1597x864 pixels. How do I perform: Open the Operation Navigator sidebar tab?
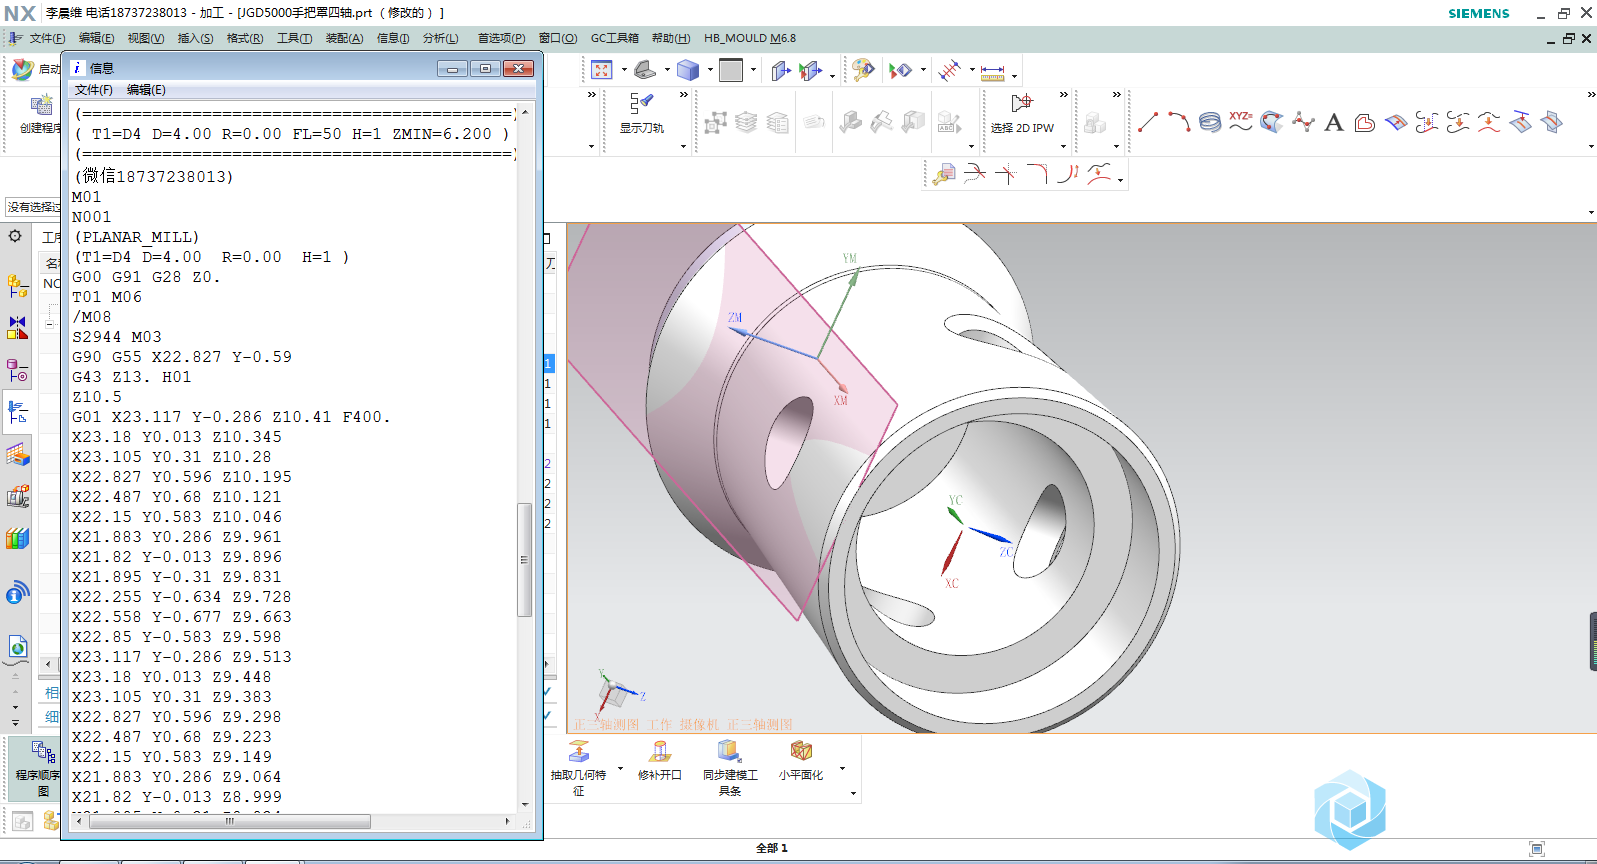click(17, 412)
